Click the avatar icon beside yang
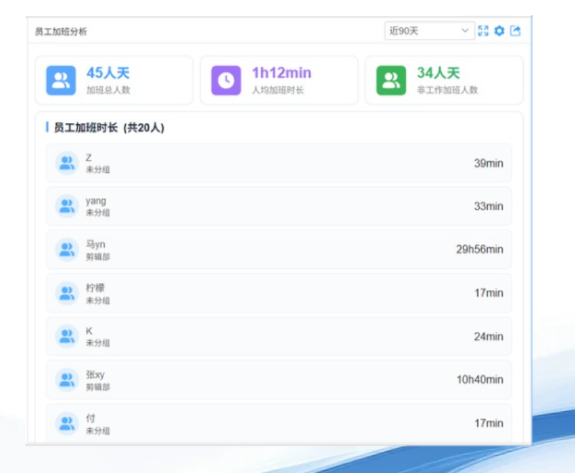The height and width of the screenshot is (473, 575). 67,206
